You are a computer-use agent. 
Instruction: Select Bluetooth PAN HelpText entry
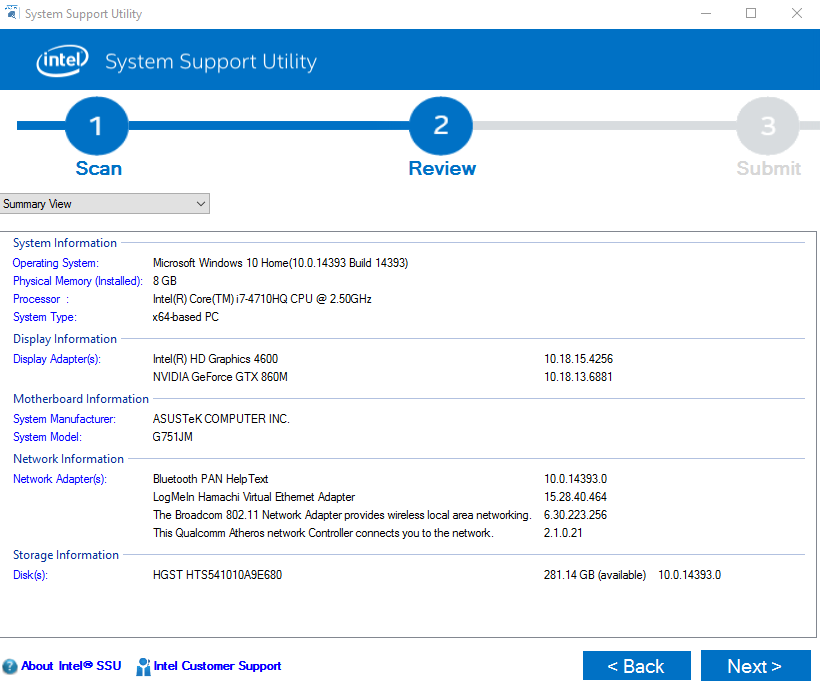pos(211,479)
